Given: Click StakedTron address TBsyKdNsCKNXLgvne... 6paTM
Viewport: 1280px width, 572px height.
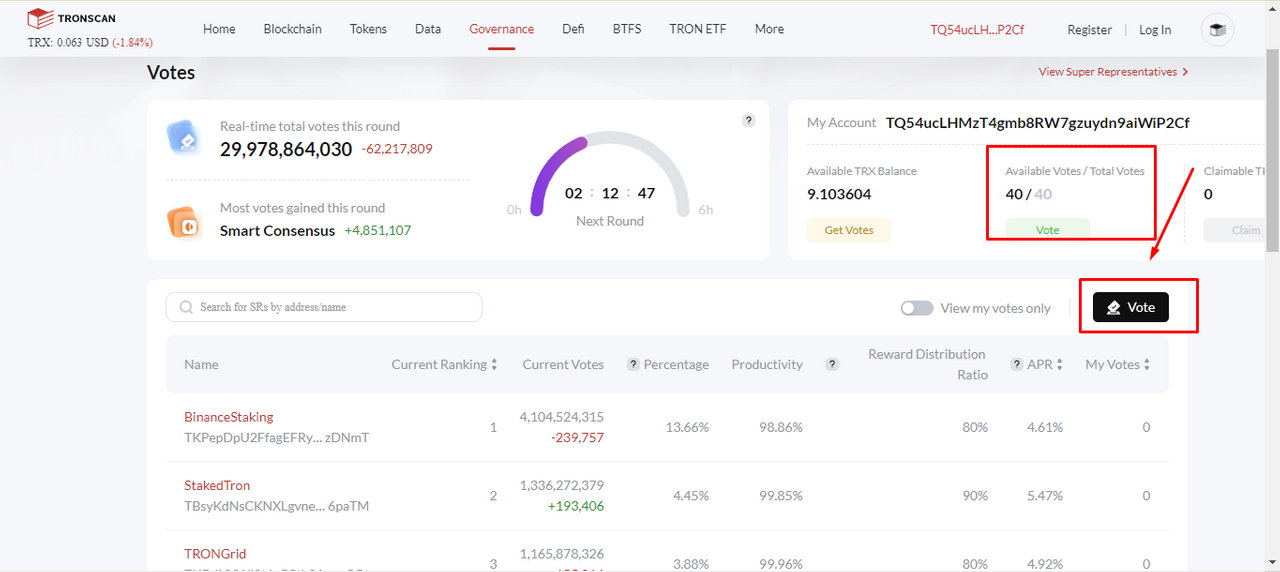Looking at the screenshot, I should pos(276,506).
